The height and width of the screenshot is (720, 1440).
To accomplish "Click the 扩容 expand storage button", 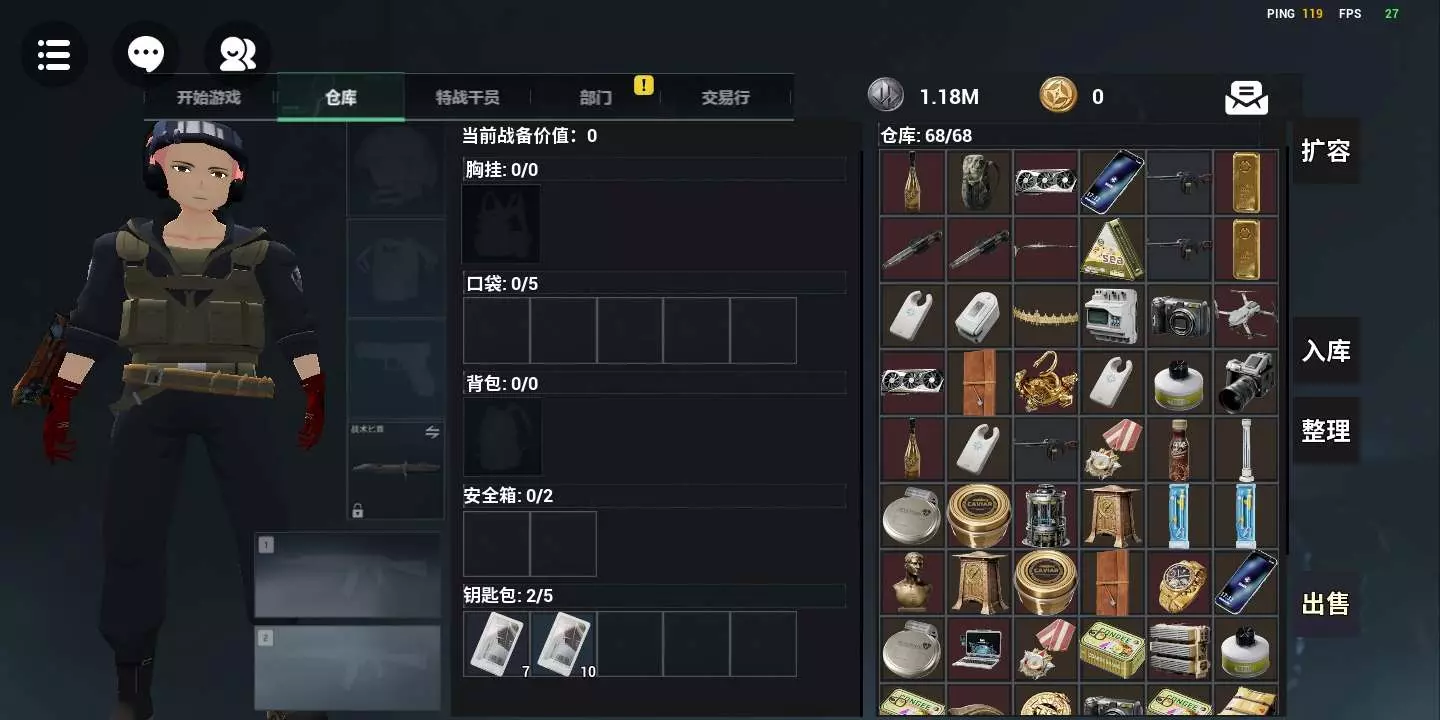I will click(x=1325, y=151).
